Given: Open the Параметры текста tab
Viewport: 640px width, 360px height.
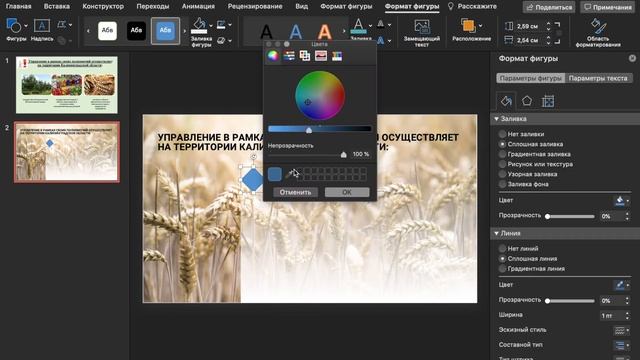Looking at the screenshot, I should [598, 78].
